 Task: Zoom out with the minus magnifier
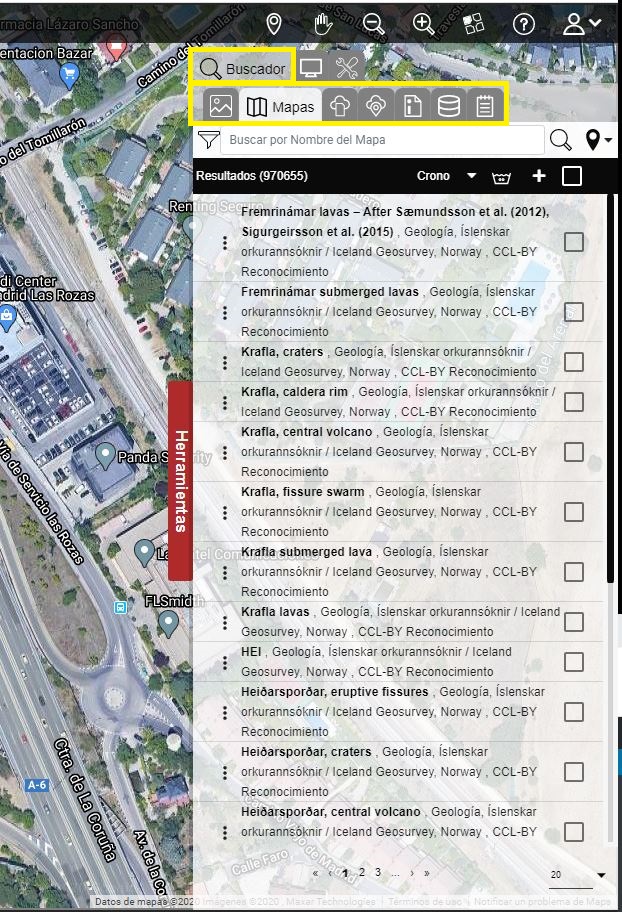tap(373, 24)
